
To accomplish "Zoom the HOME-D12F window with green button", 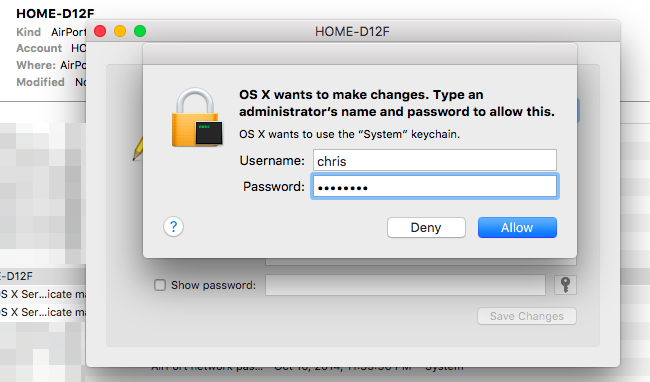I will point(140,31).
